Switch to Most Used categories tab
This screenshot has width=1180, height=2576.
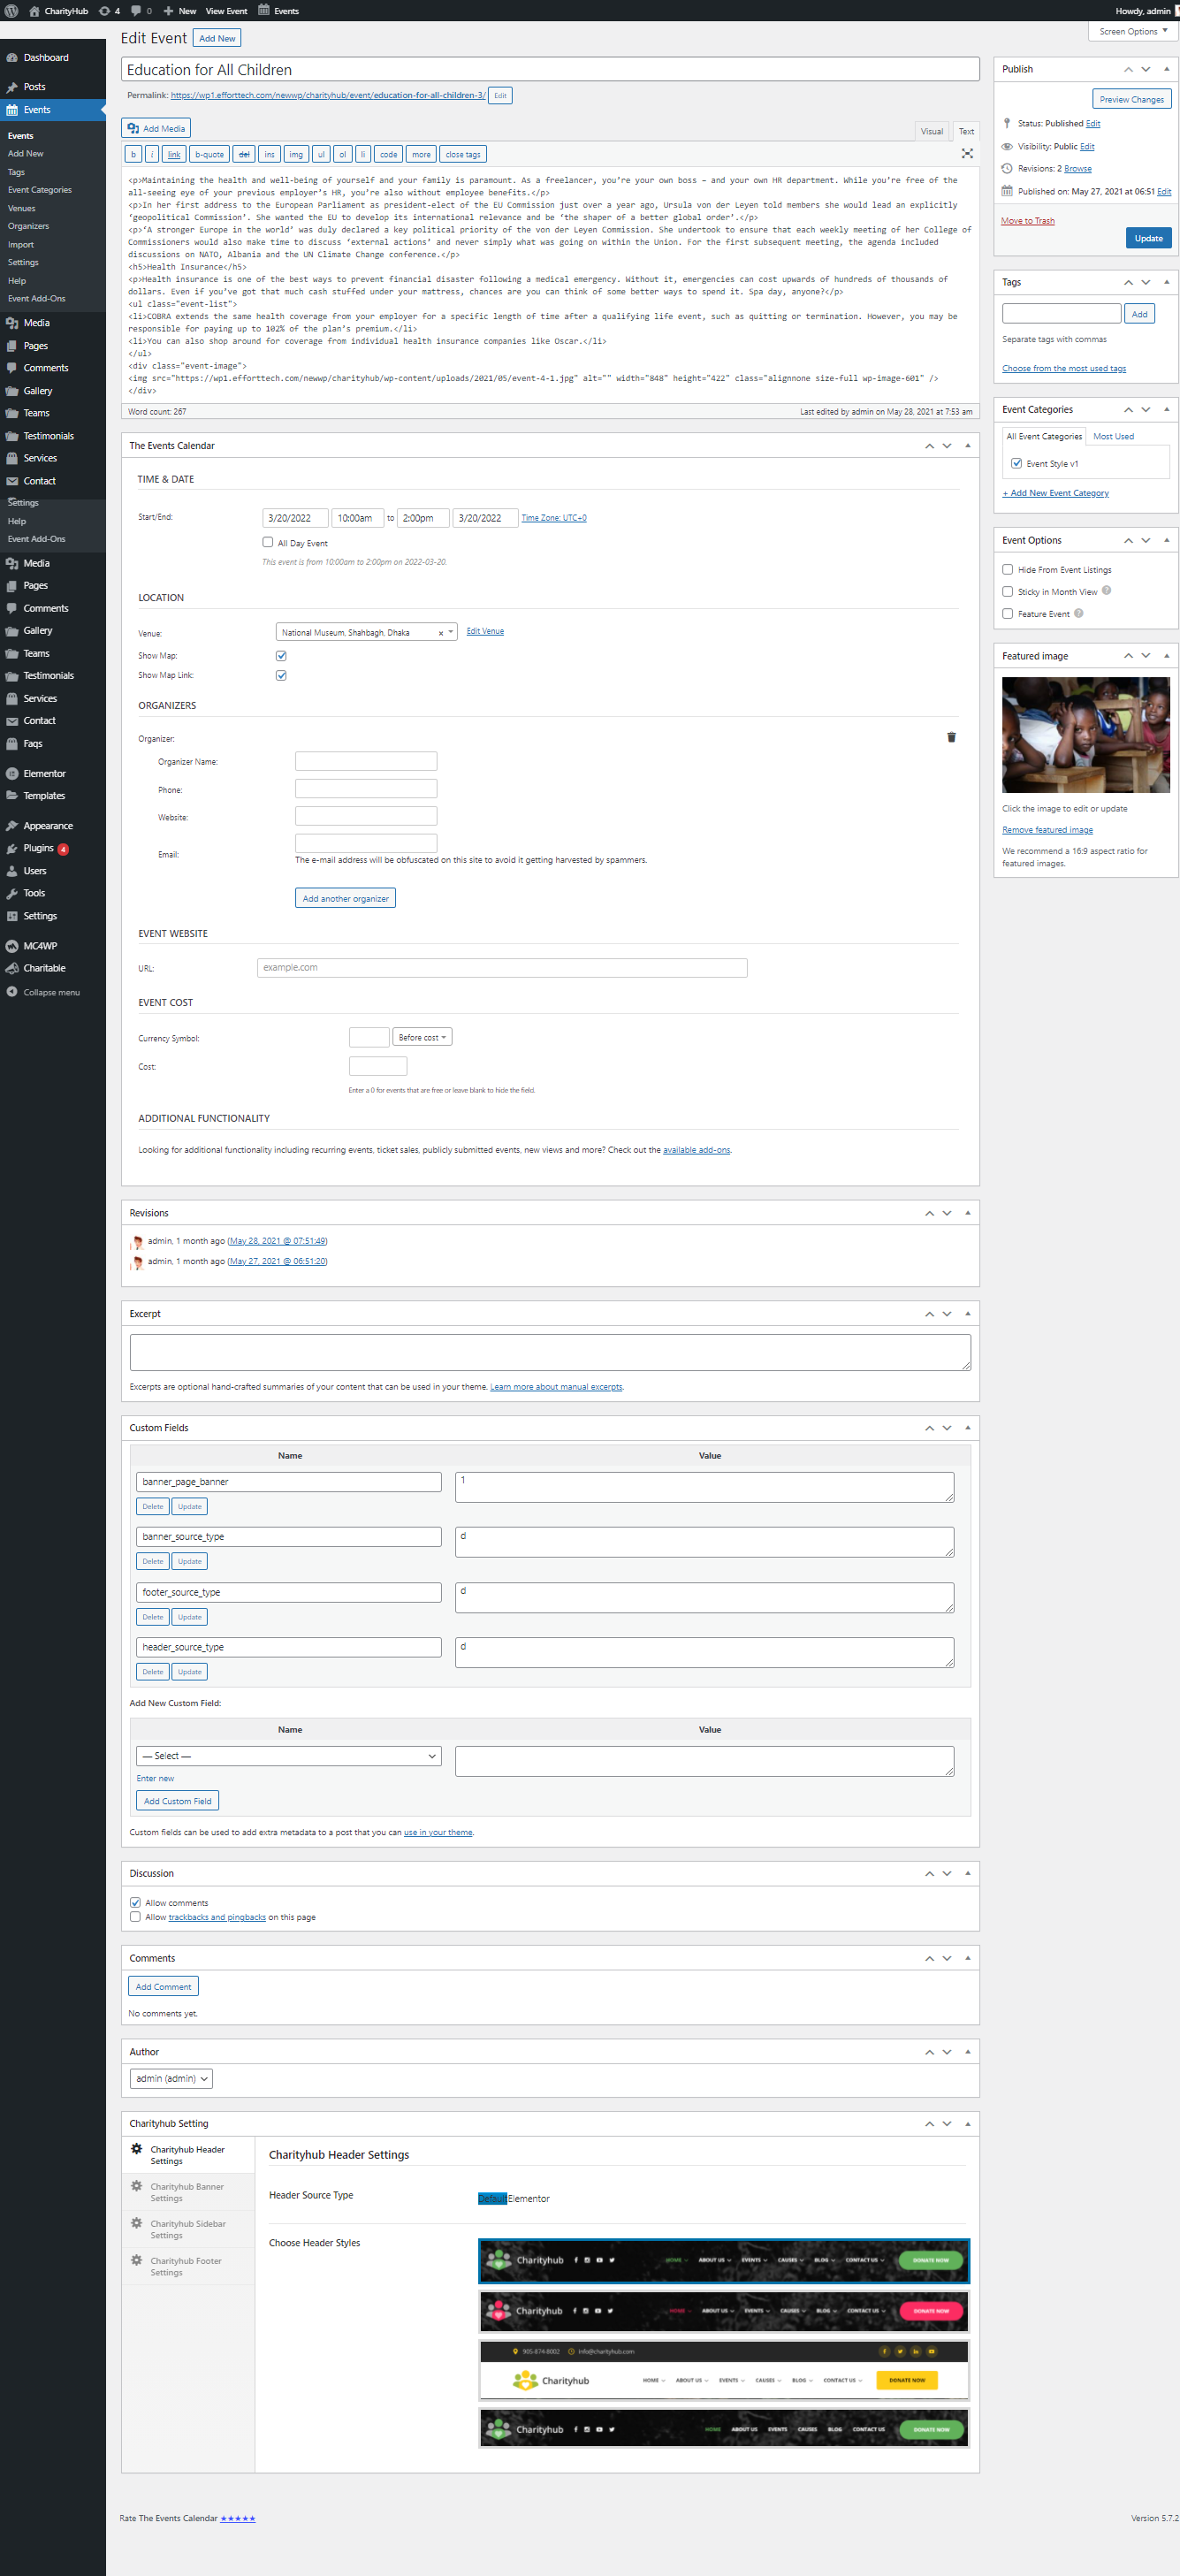(x=1112, y=436)
